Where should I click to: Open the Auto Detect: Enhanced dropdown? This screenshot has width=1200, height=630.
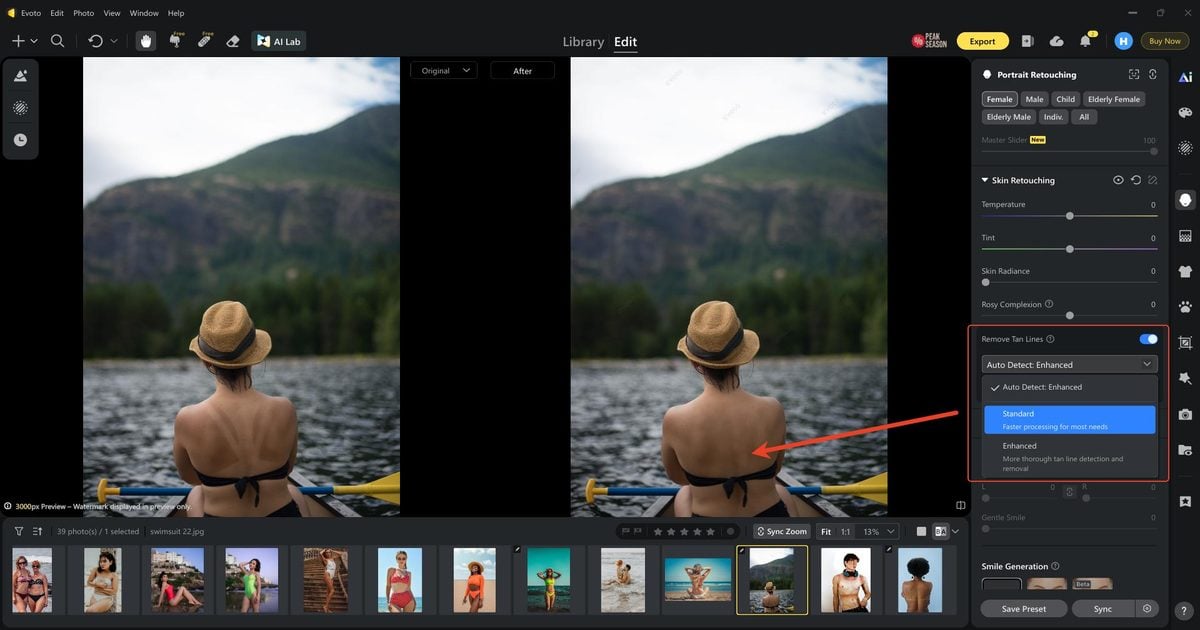tap(1069, 364)
